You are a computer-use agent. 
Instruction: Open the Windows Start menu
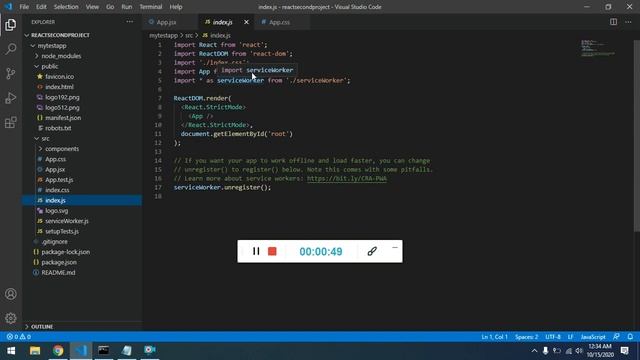11,351
